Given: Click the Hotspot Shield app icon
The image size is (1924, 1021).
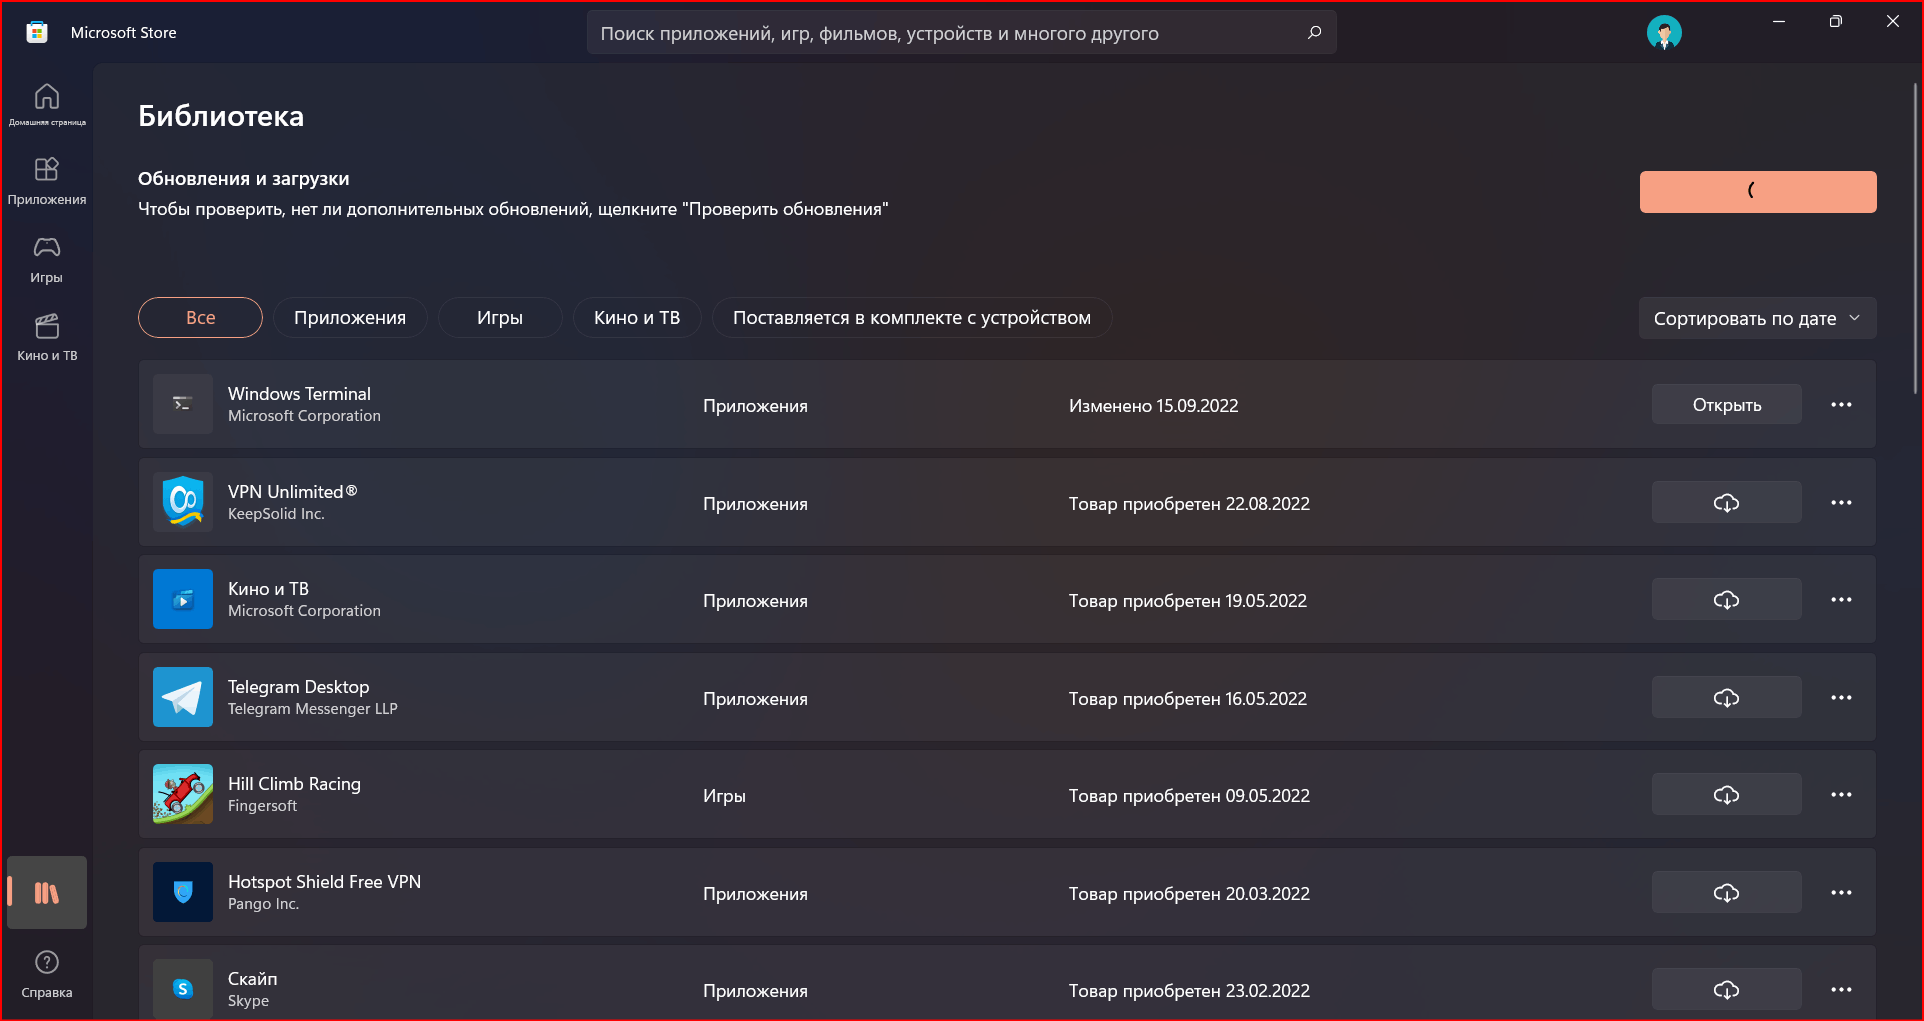Looking at the screenshot, I should (x=183, y=892).
